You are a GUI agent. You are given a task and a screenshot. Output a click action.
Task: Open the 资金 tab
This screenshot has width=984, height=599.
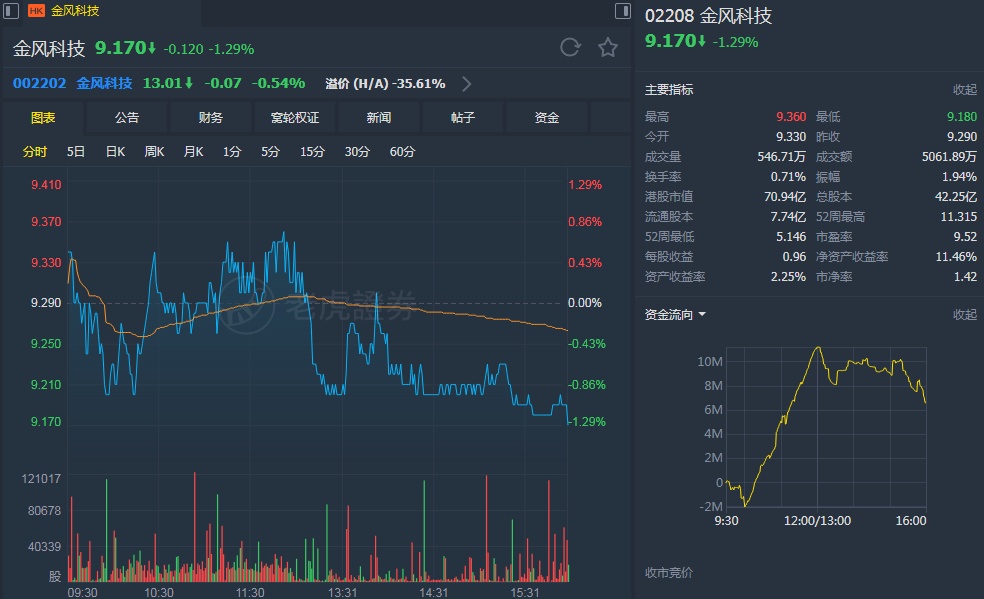pos(547,118)
